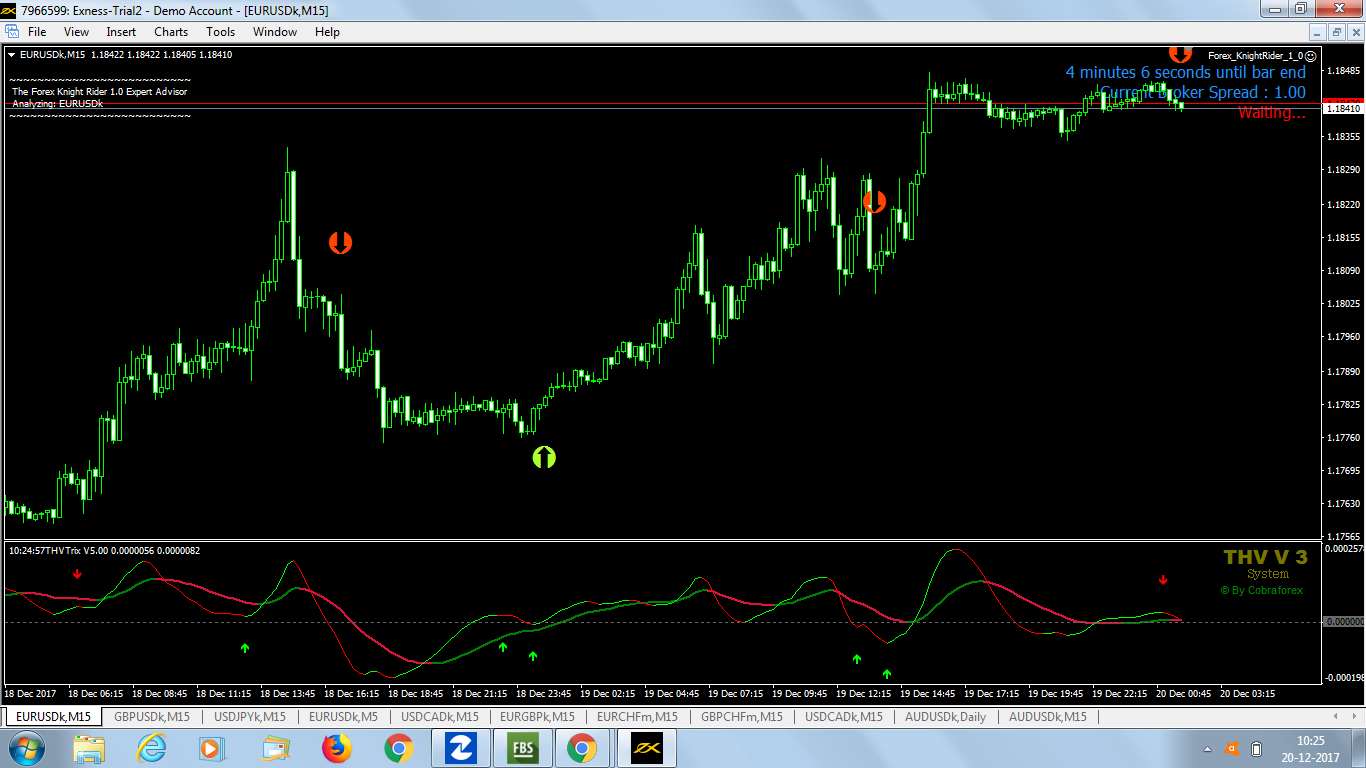Open Internet Explorer from the taskbar

coord(151,748)
